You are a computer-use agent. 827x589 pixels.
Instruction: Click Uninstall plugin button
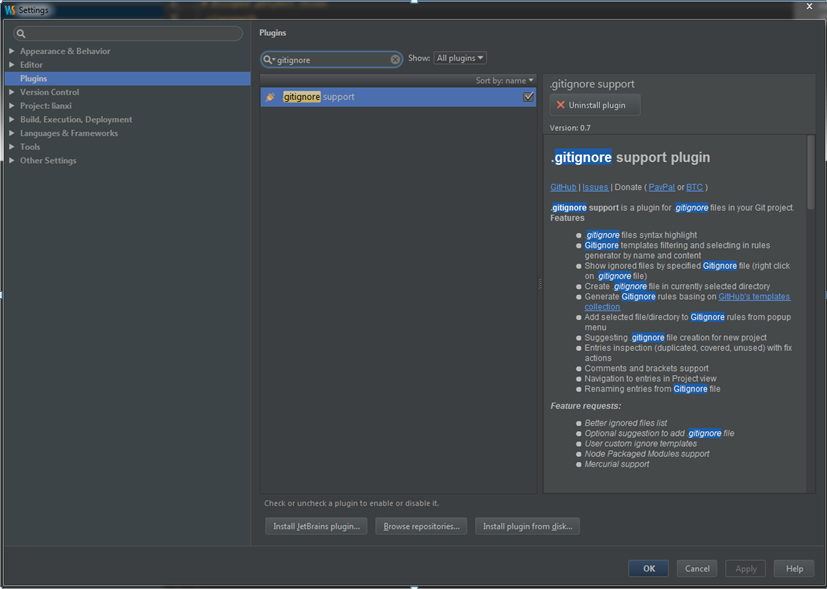595,105
